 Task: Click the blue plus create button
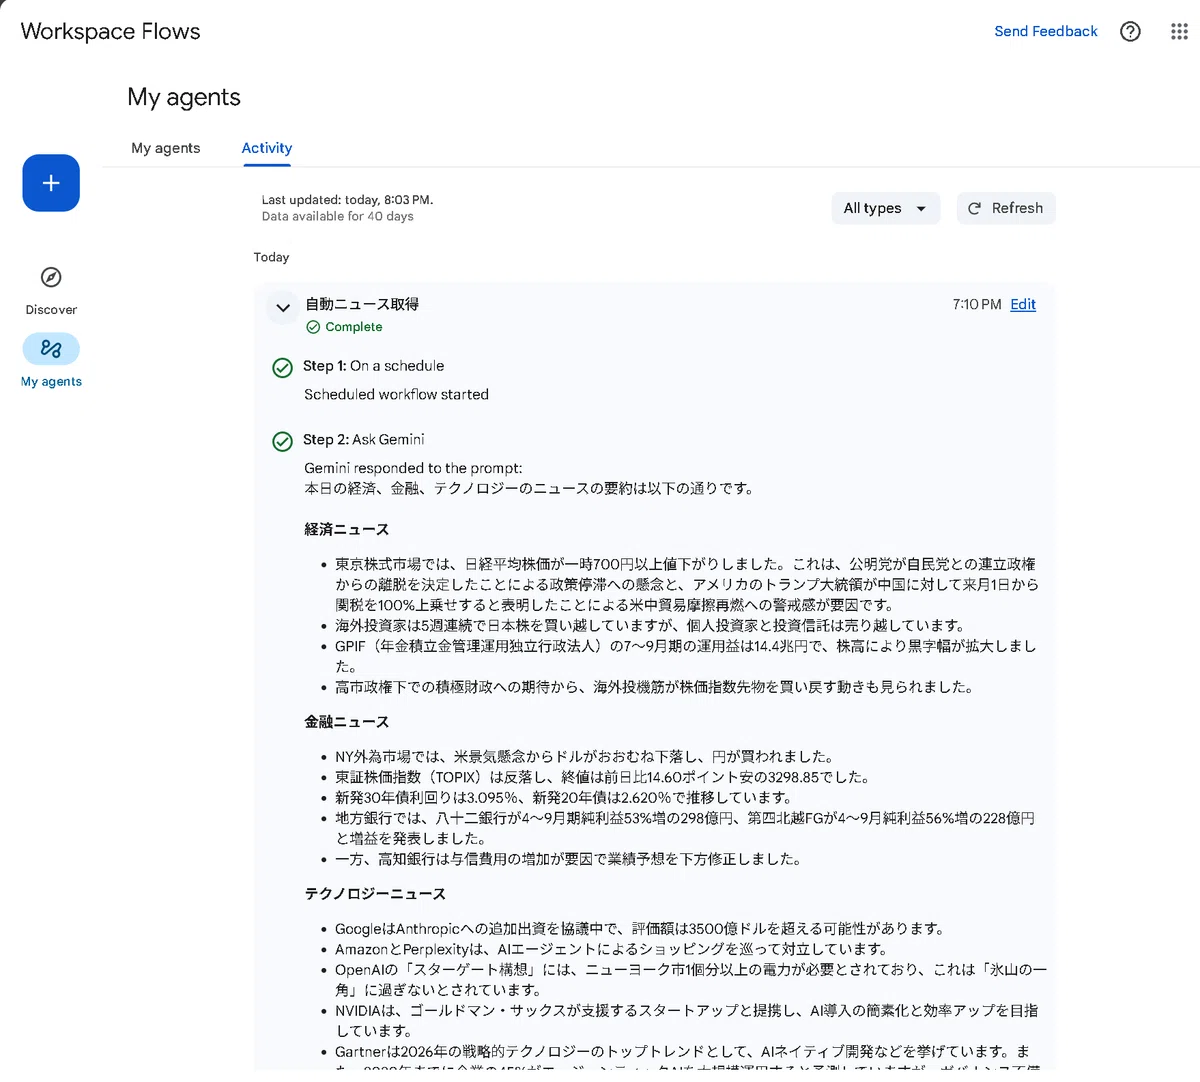pos(51,183)
